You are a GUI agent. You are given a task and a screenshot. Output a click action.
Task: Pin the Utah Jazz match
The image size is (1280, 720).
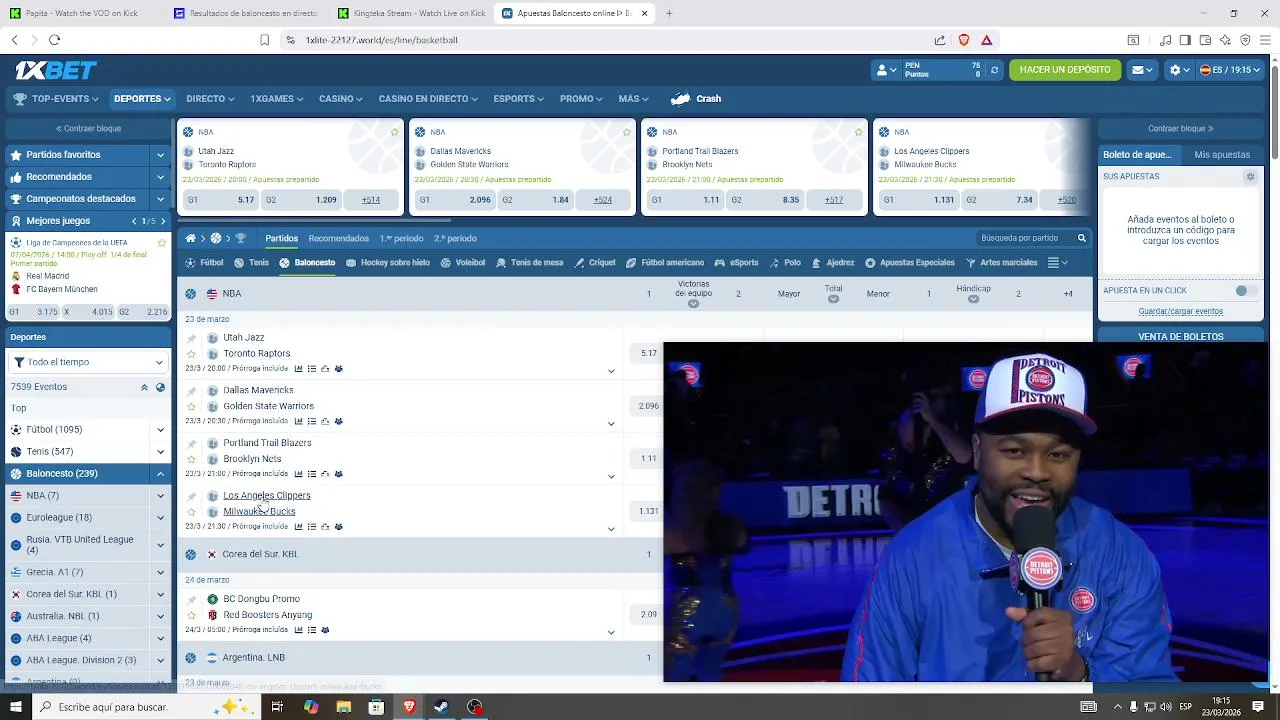click(x=191, y=339)
